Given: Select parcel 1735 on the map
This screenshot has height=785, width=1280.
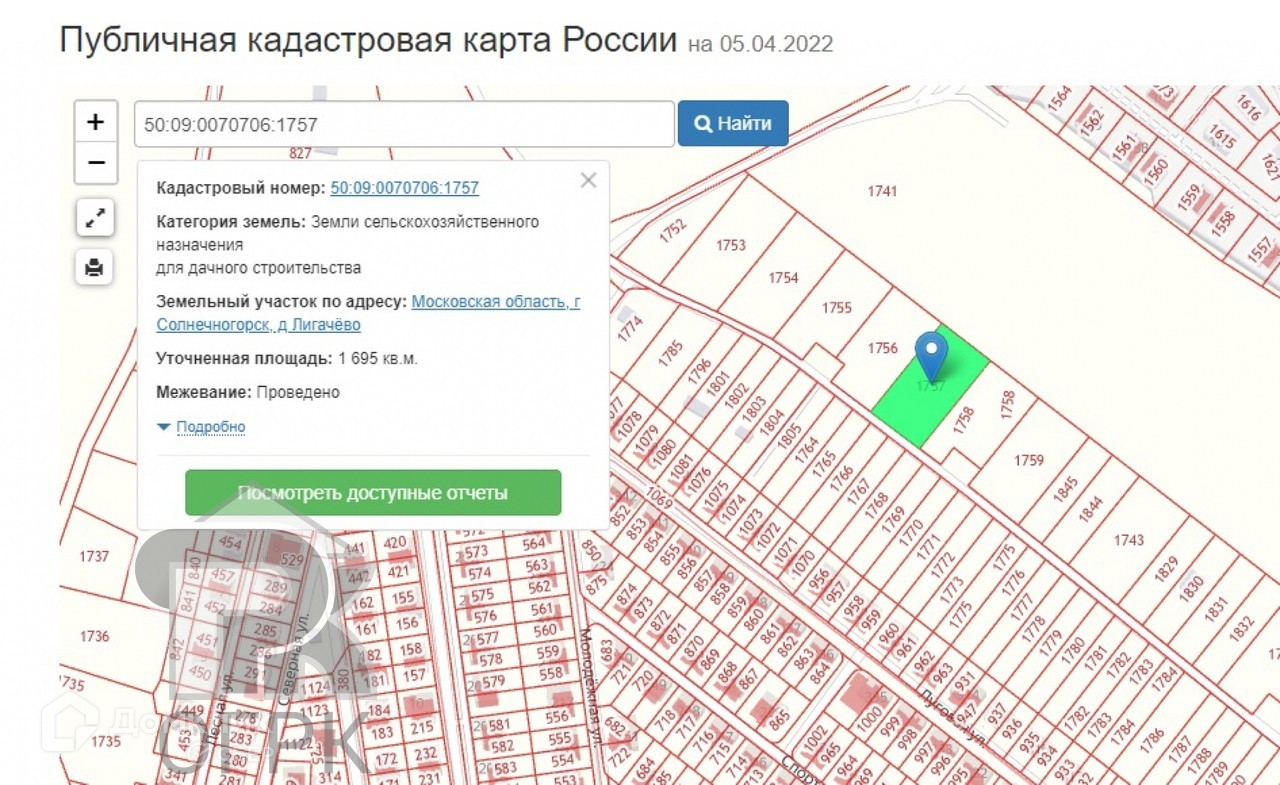Looking at the screenshot, I should (105, 742).
